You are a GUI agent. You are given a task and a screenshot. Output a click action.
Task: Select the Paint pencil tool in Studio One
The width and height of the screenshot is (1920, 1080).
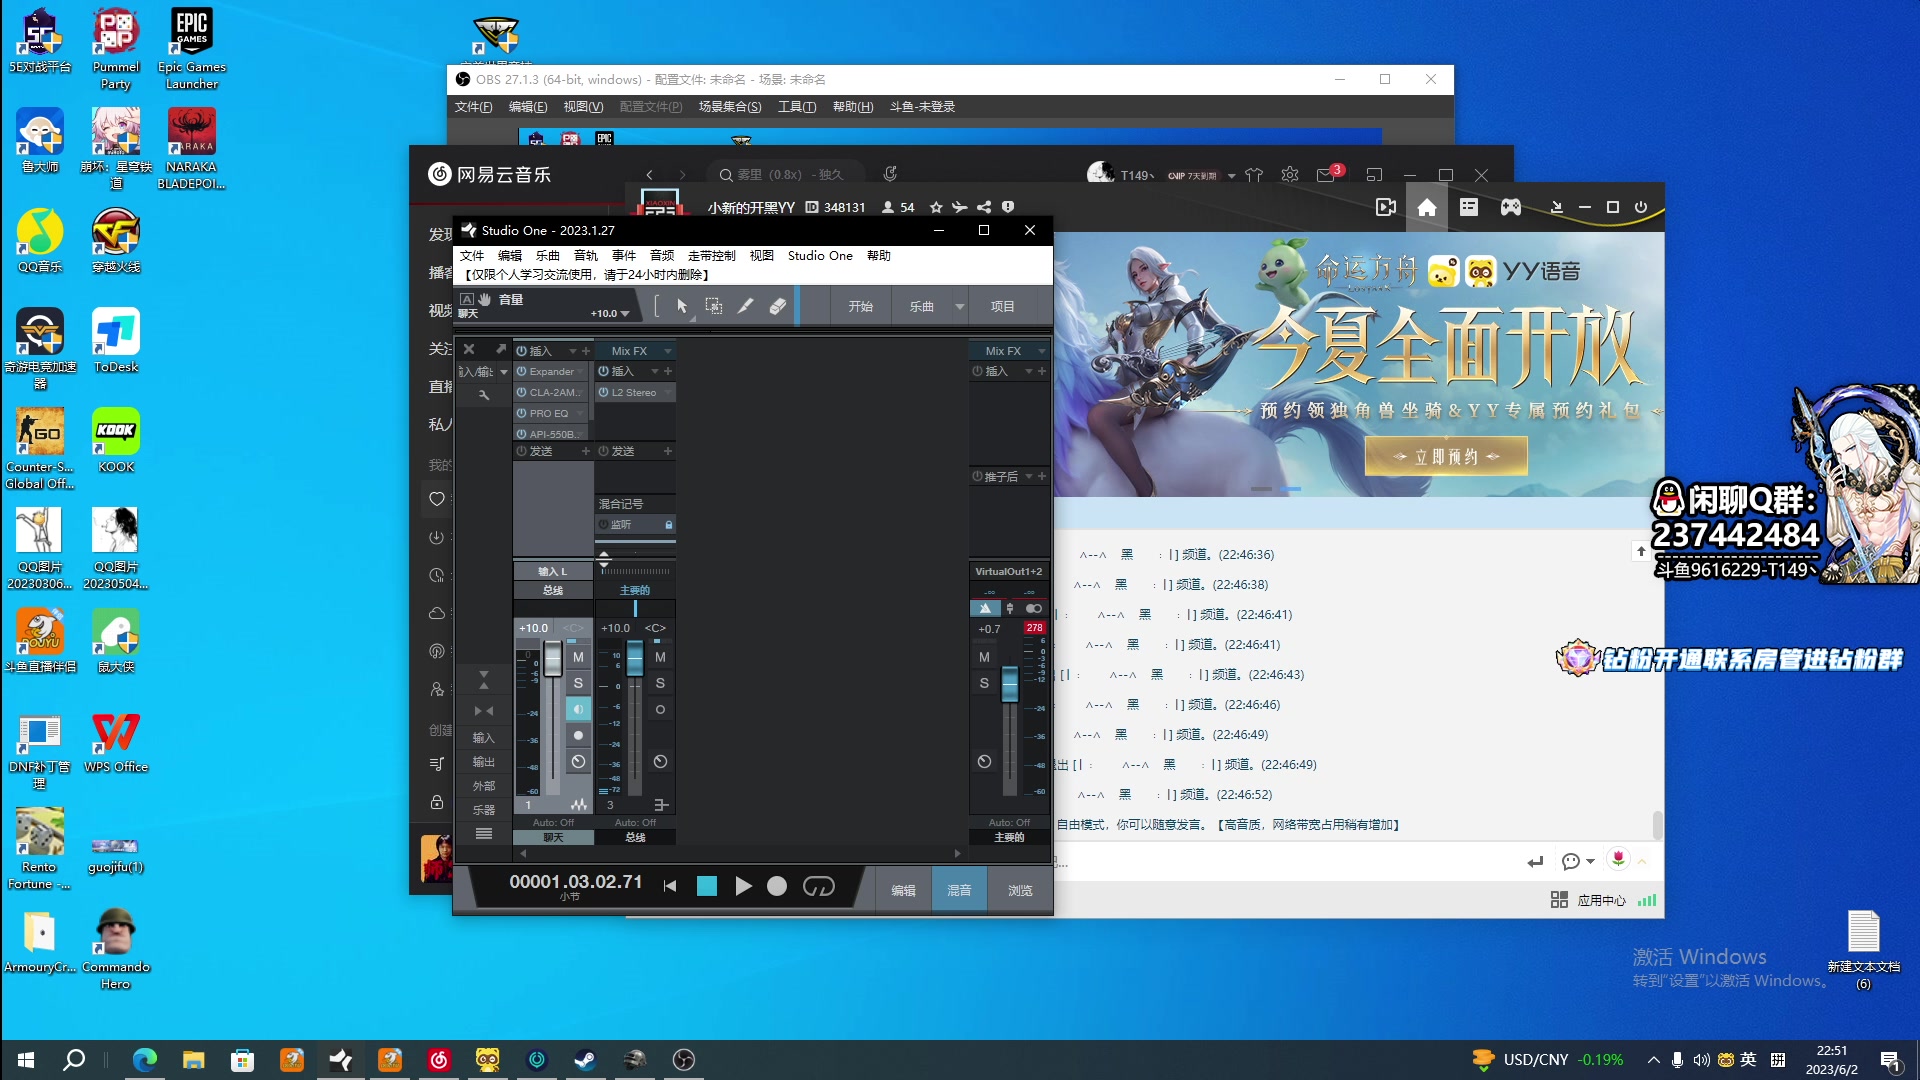point(746,306)
